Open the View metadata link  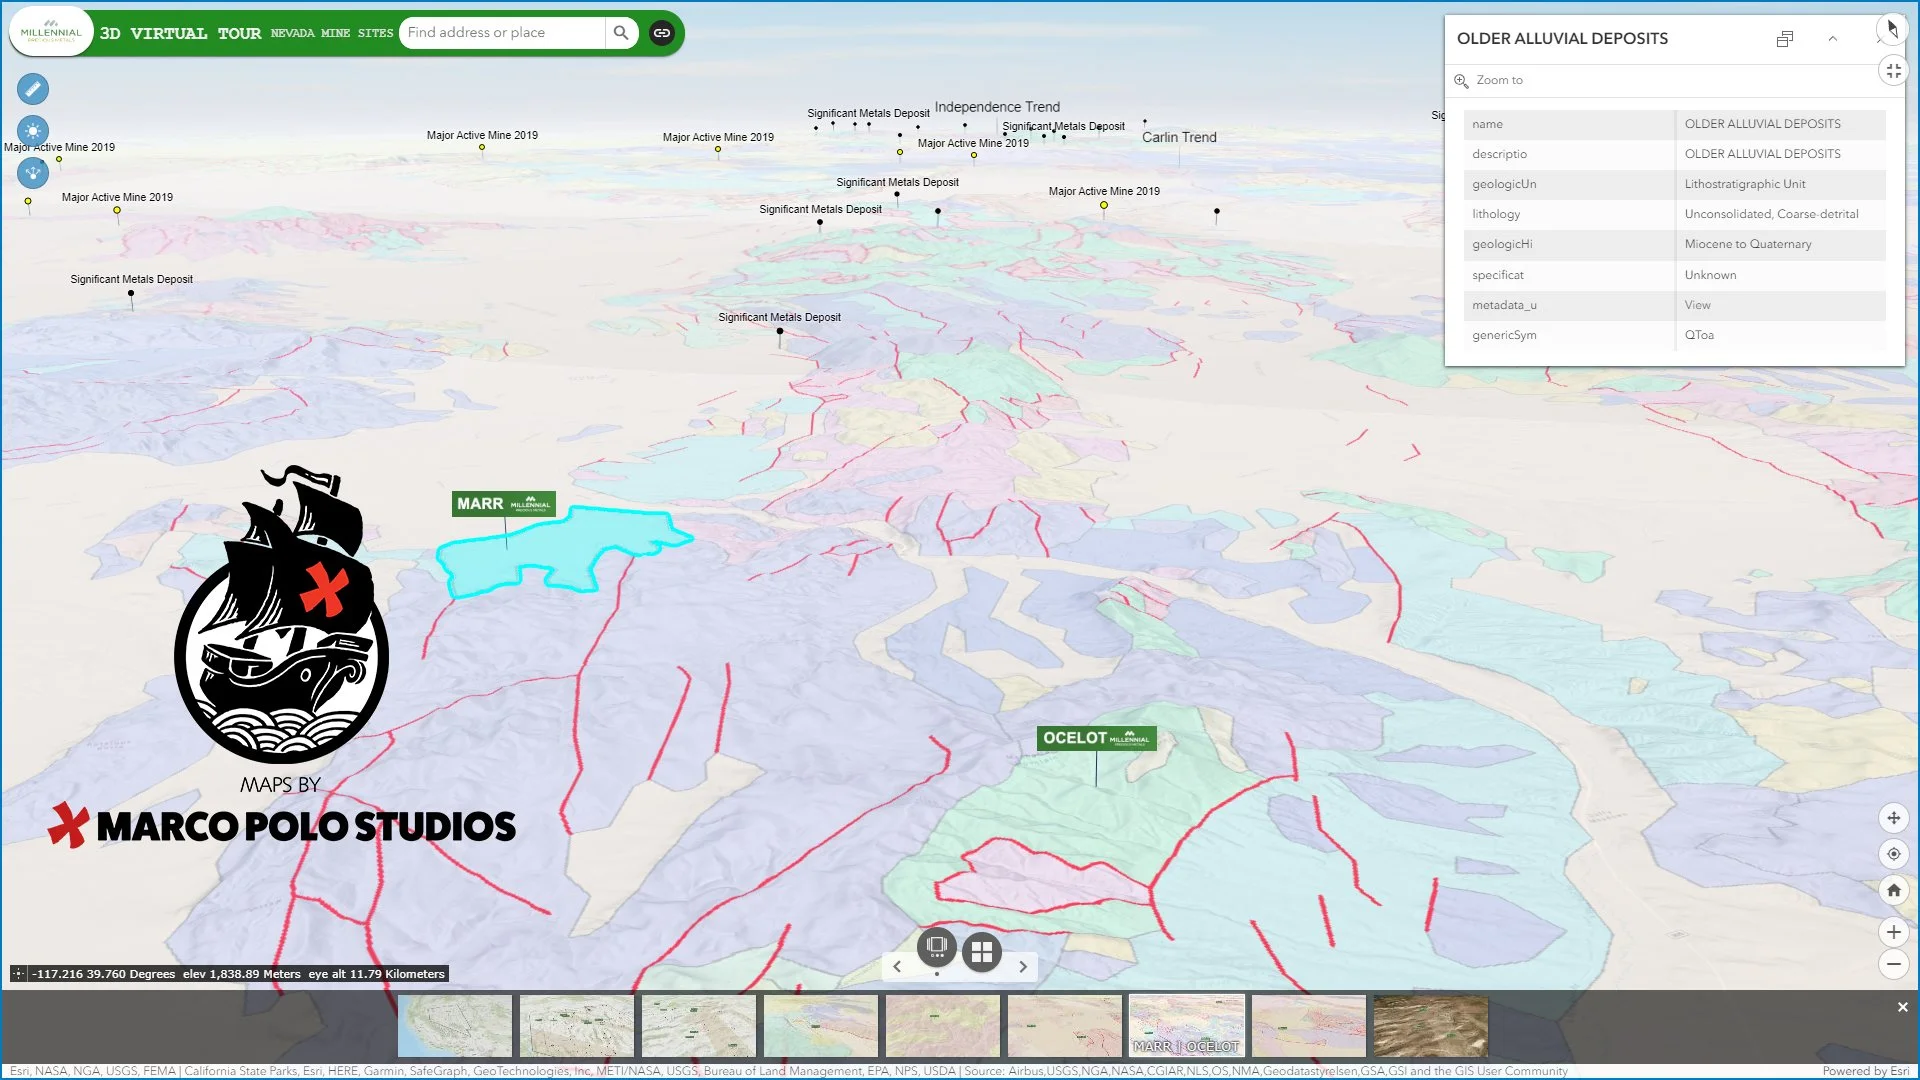click(x=1697, y=305)
